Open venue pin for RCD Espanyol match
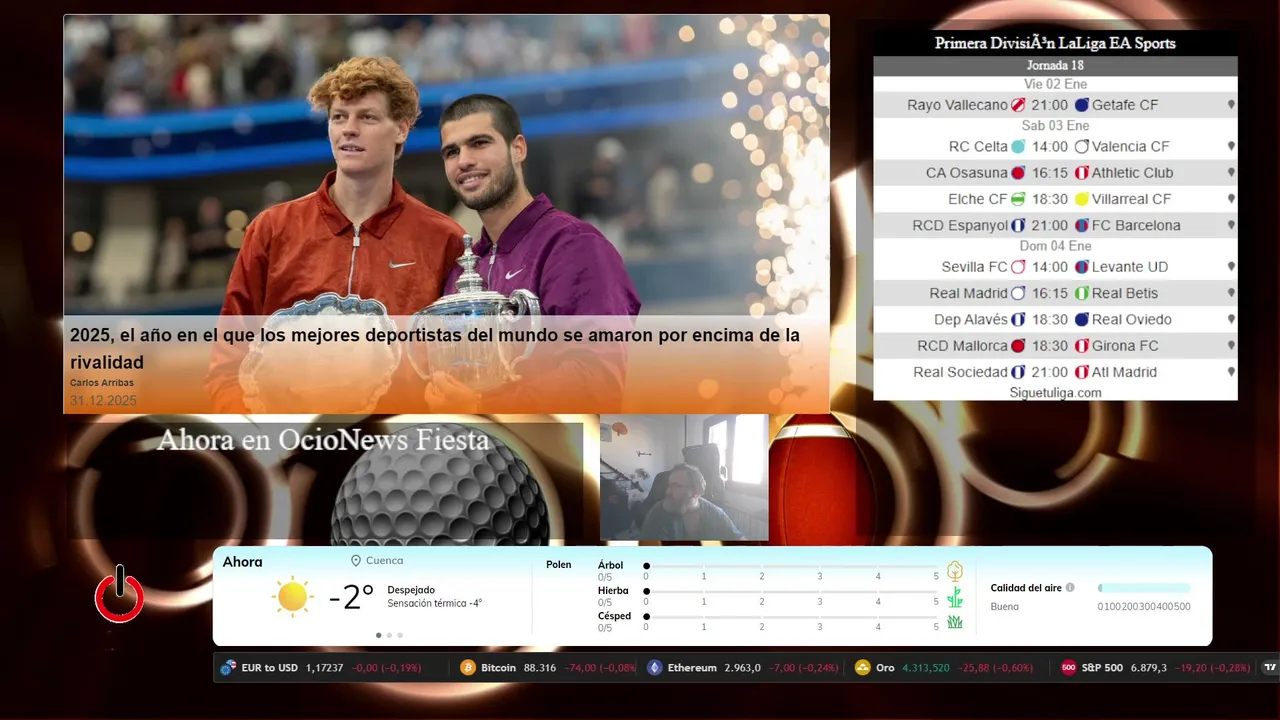The height and width of the screenshot is (720, 1280). point(1231,225)
